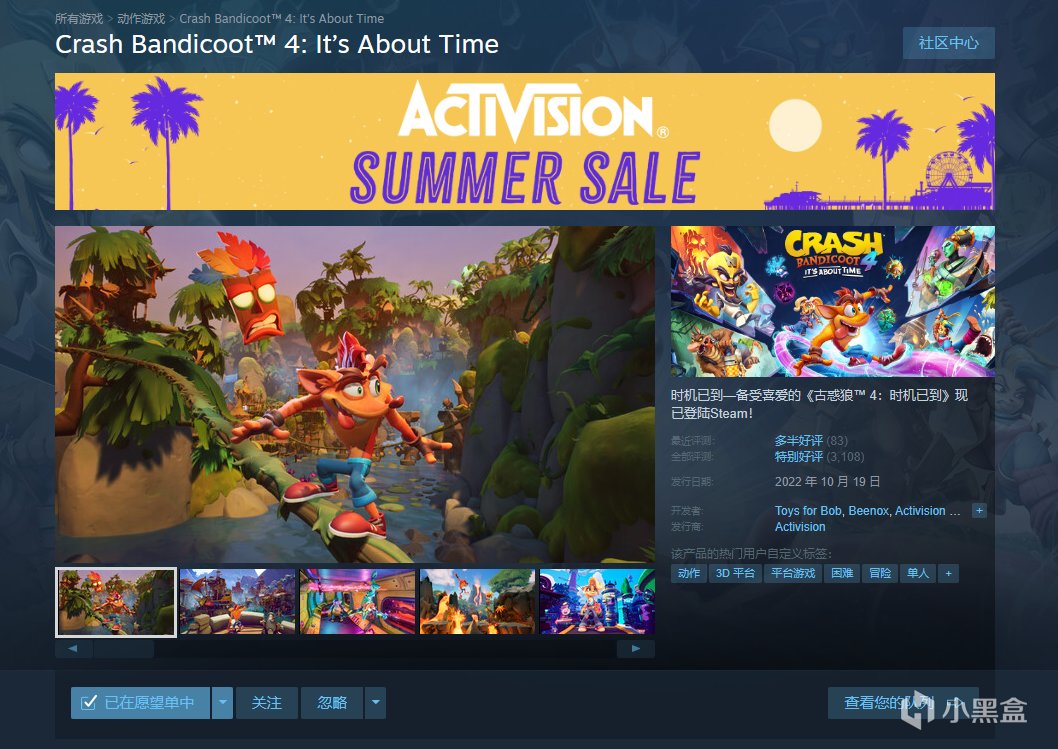The height and width of the screenshot is (749, 1058).
Task: Open the 所有游戏 breadcrumb
Action: coord(79,19)
